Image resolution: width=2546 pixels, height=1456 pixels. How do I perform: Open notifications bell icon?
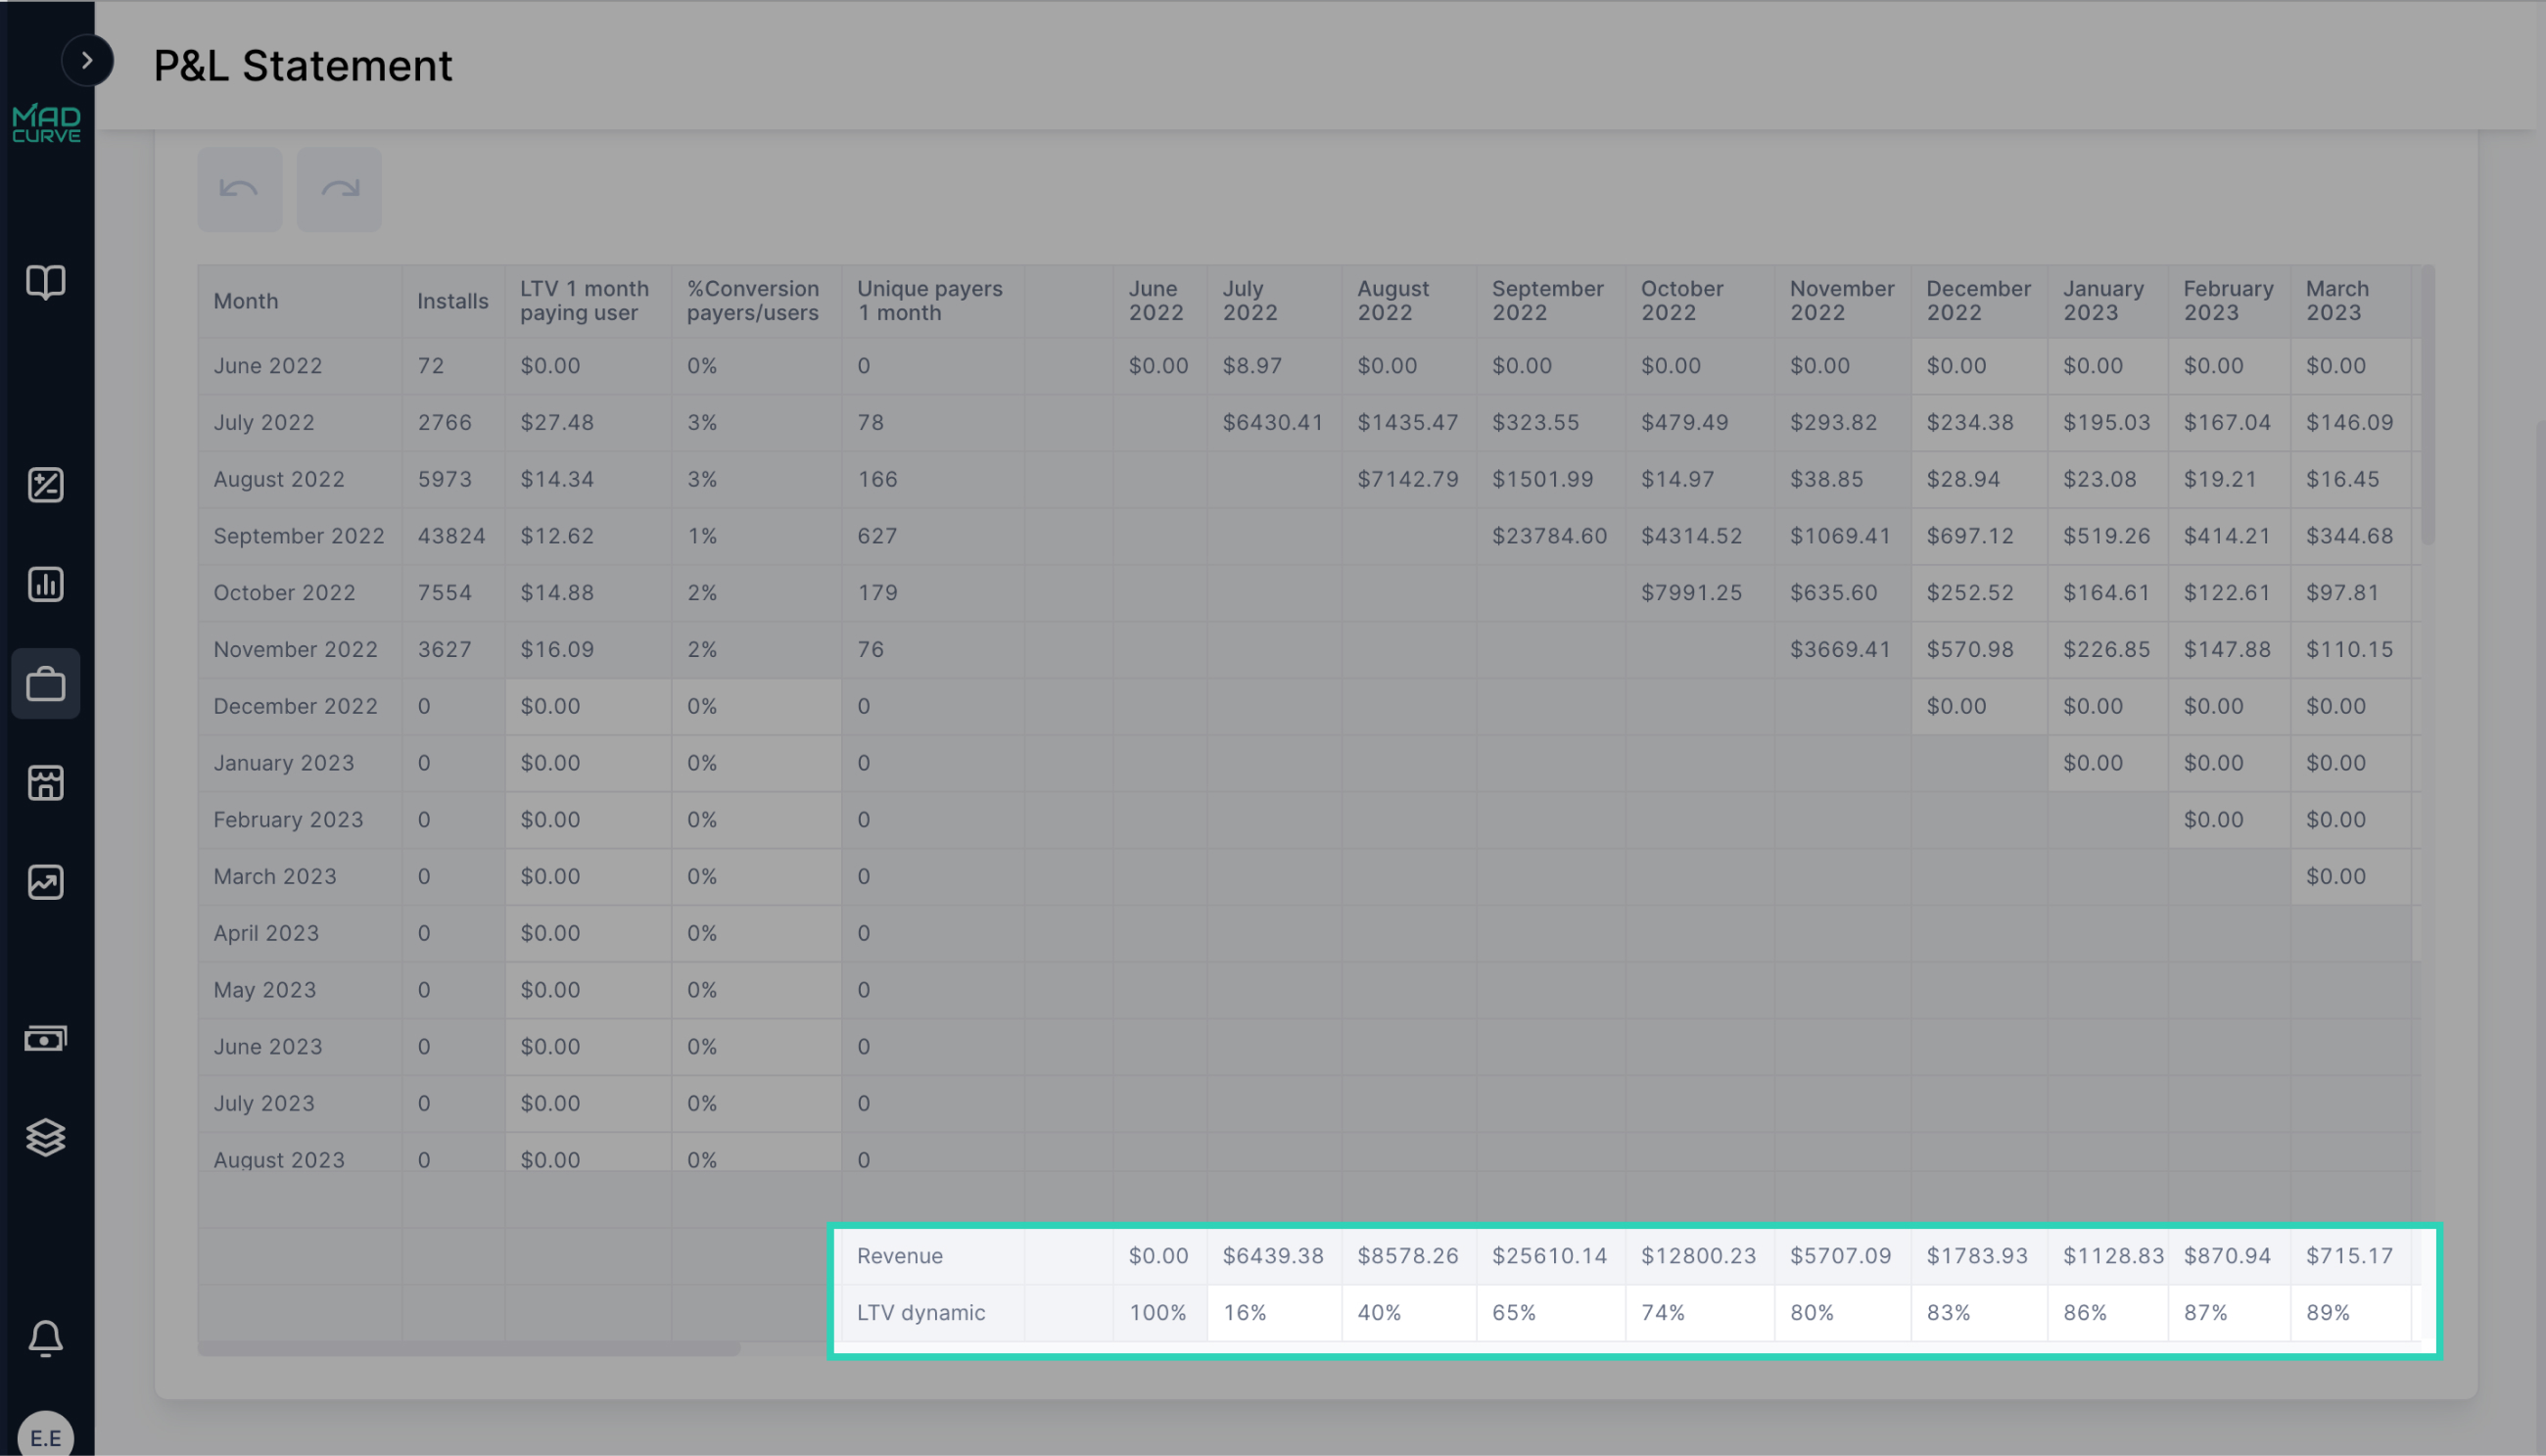[x=46, y=1338]
